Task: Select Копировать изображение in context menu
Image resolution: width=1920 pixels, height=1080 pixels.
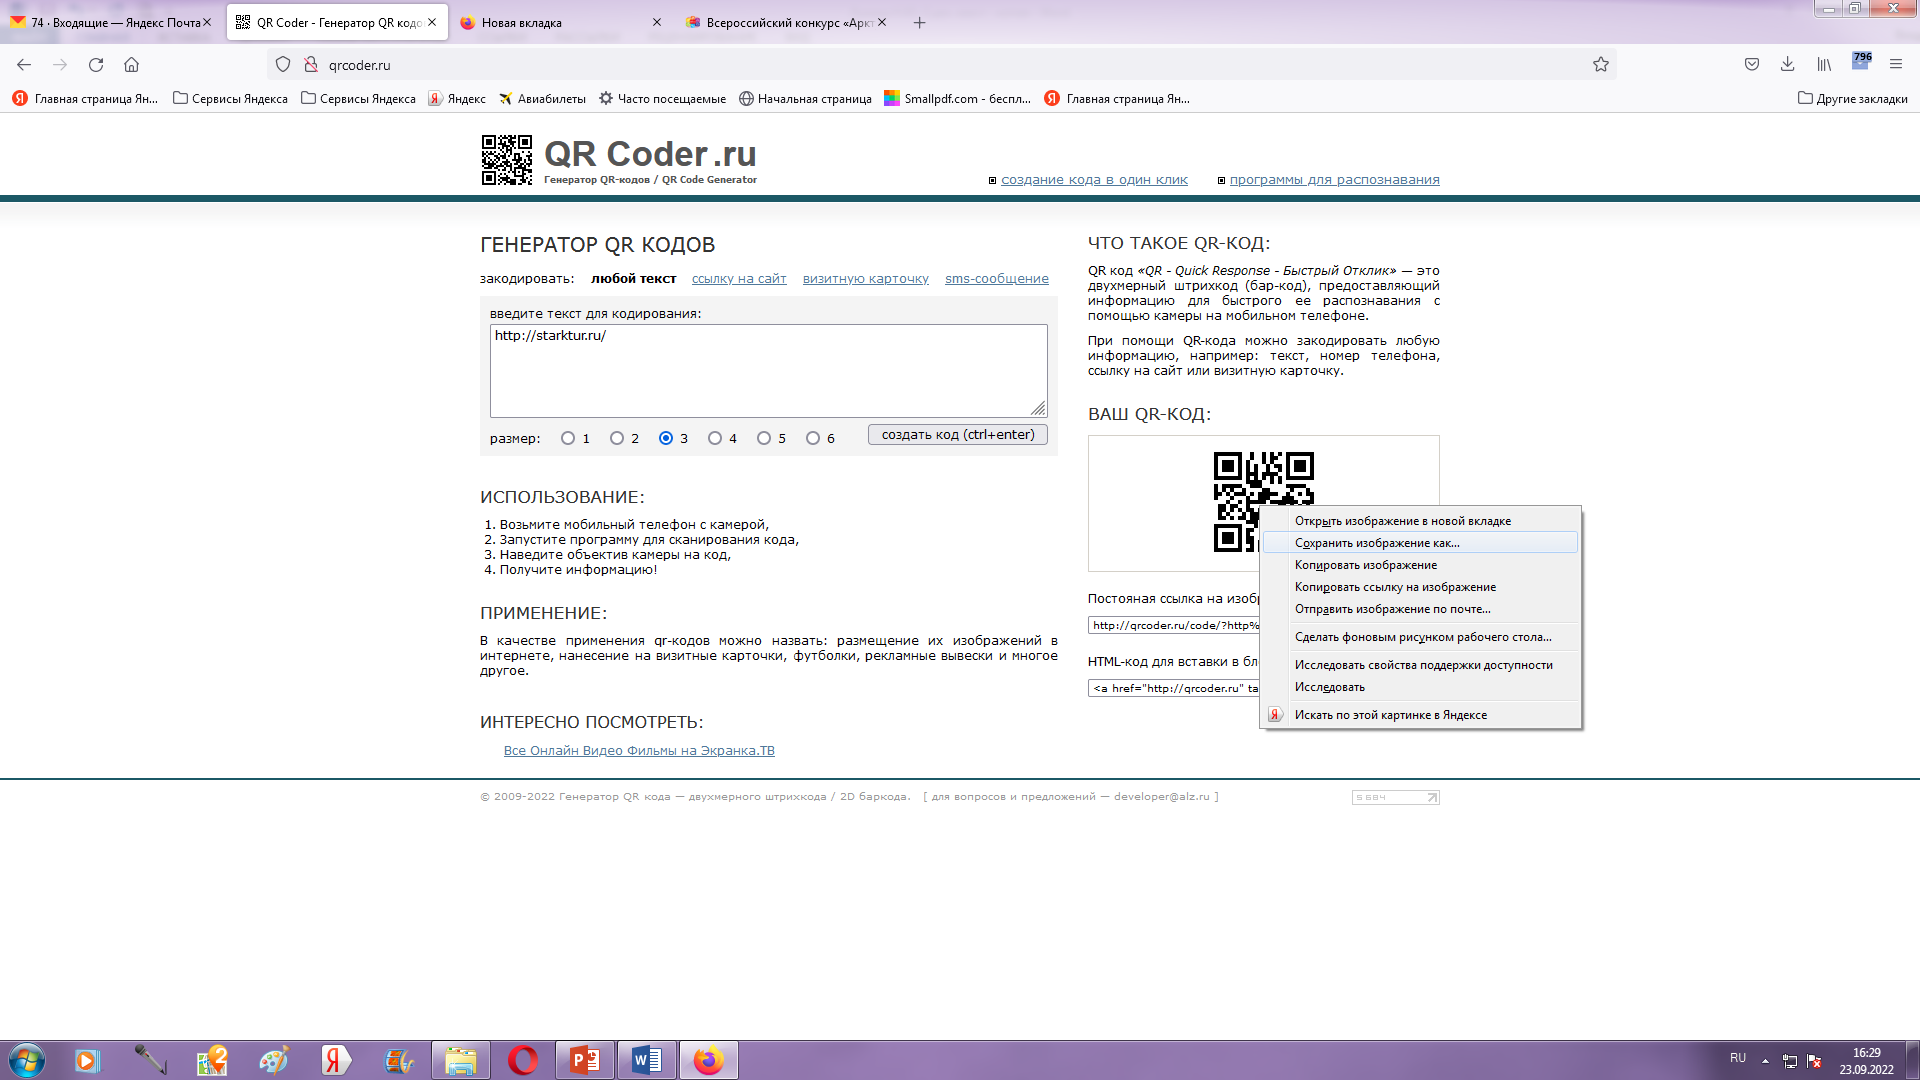Action: [x=1365, y=565]
